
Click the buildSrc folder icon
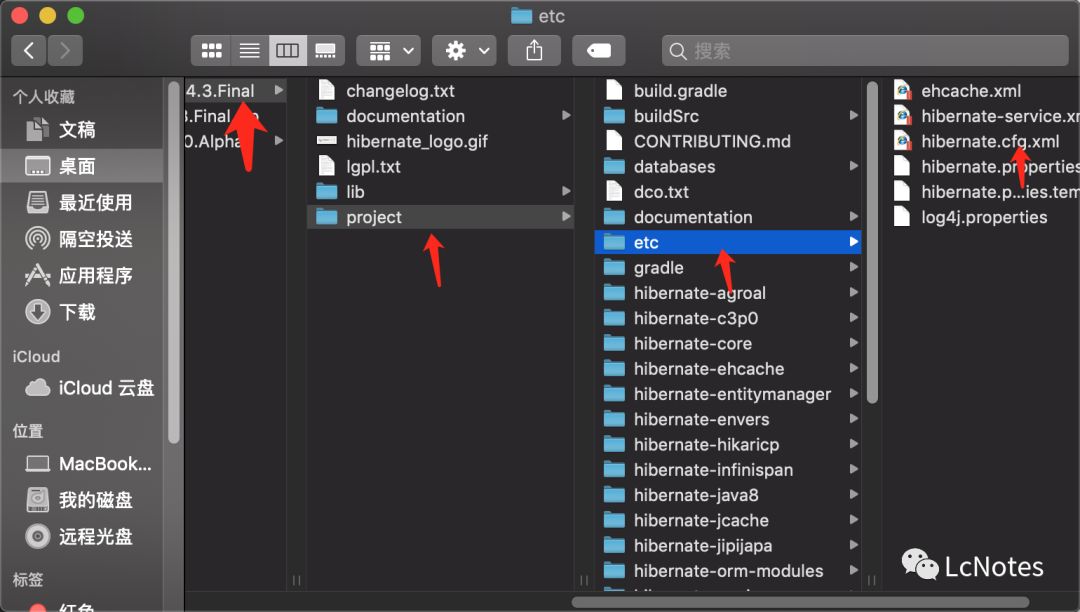[x=614, y=116]
